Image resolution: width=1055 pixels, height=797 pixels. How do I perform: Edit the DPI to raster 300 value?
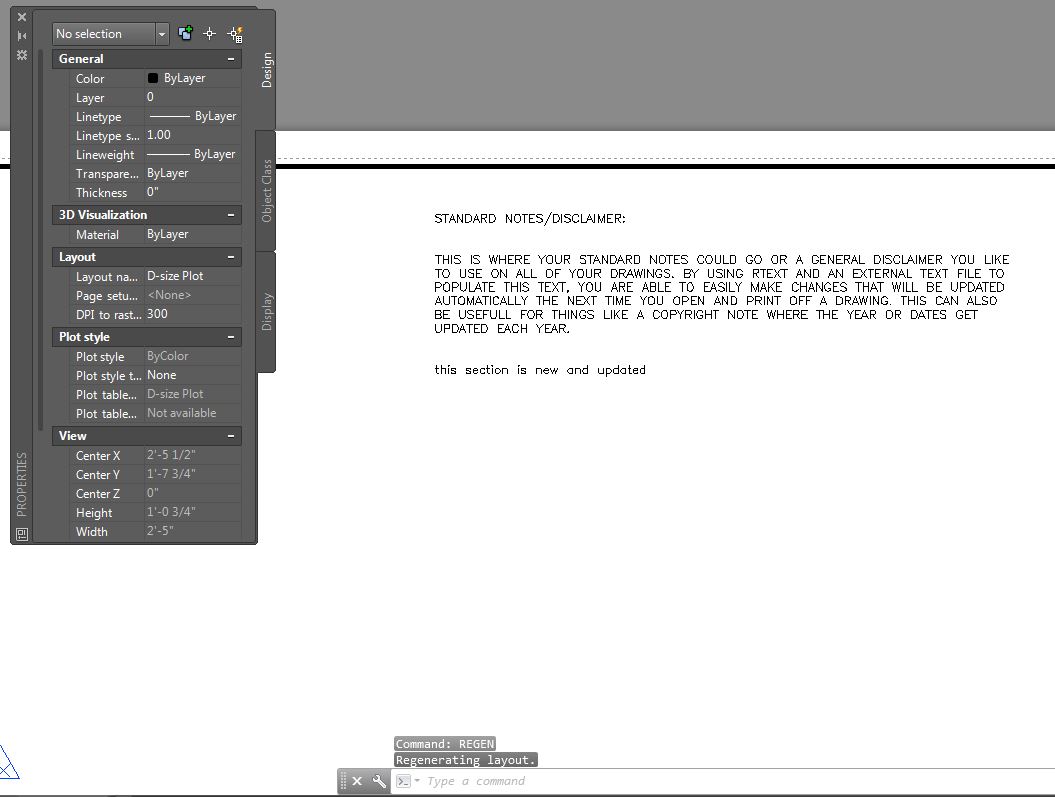click(x=193, y=314)
